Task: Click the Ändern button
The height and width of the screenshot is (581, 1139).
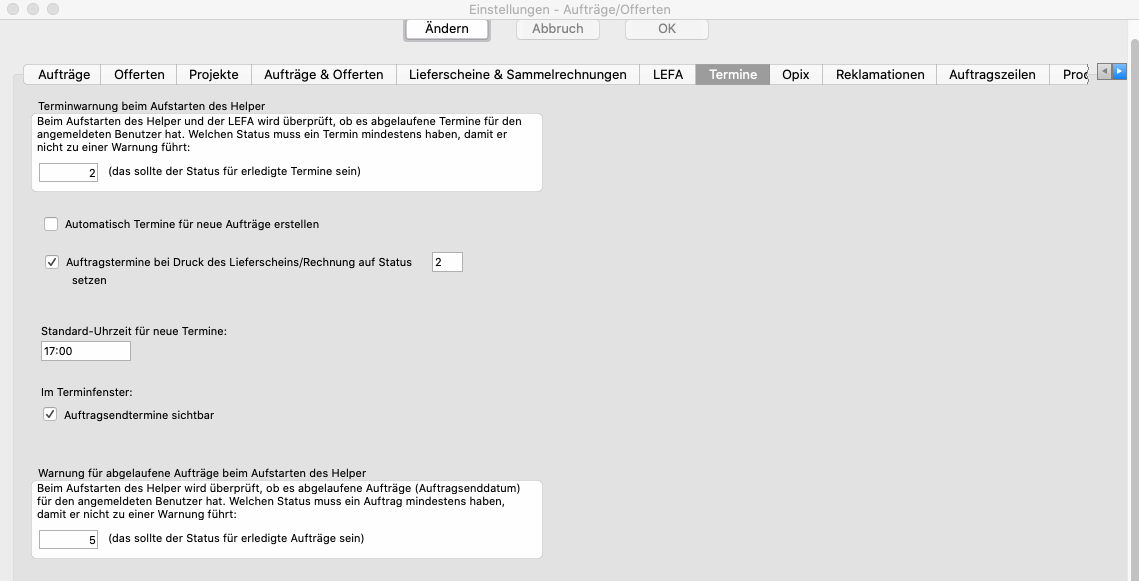Action: click(x=447, y=29)
